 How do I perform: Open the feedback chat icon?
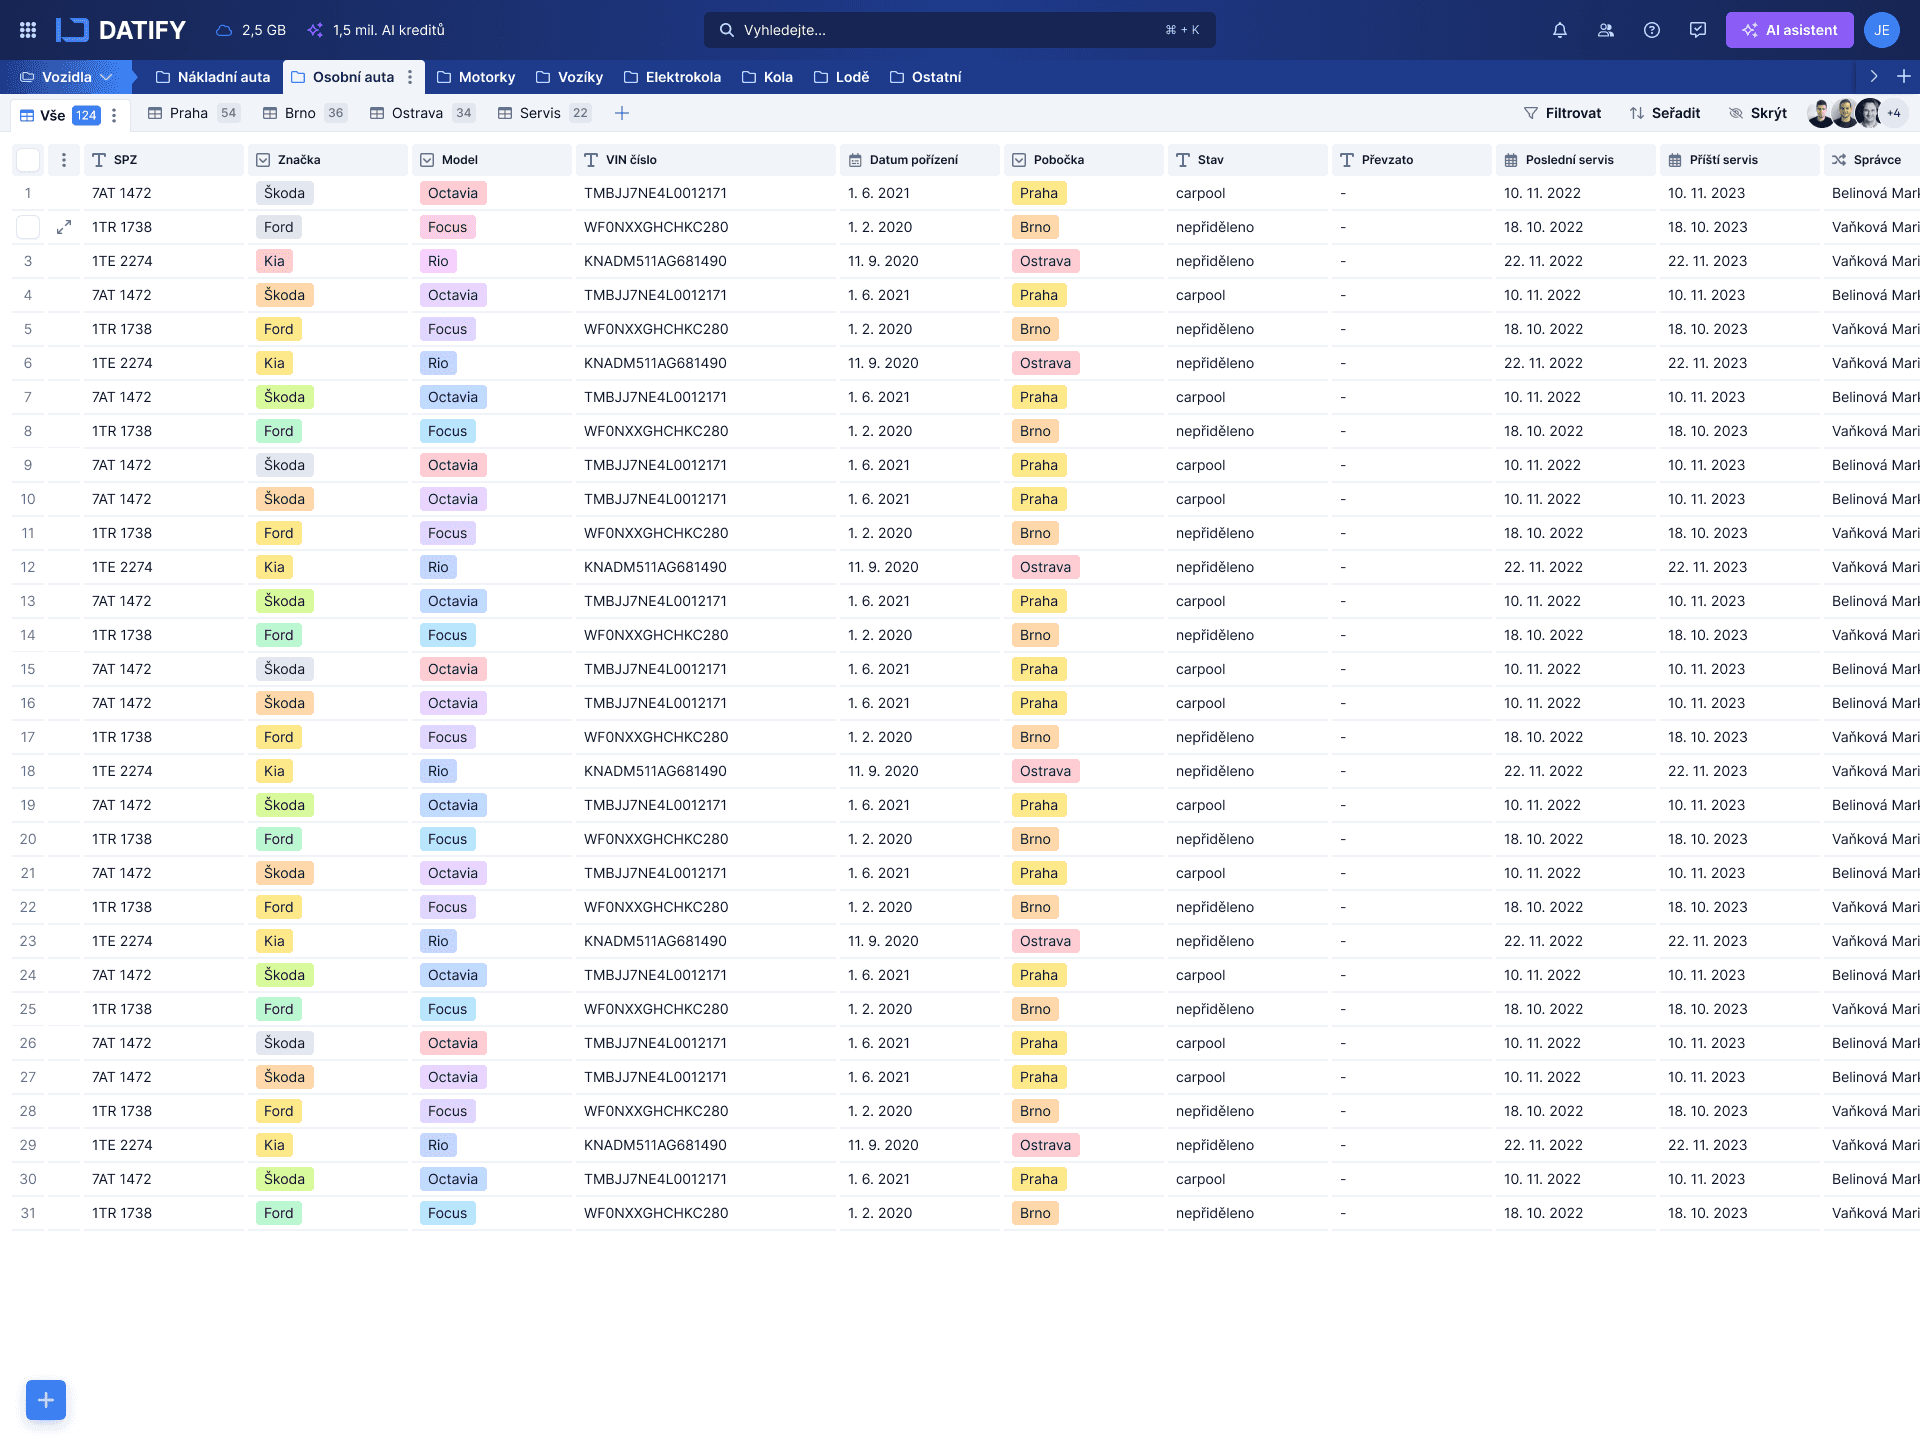pos(1697,30)
